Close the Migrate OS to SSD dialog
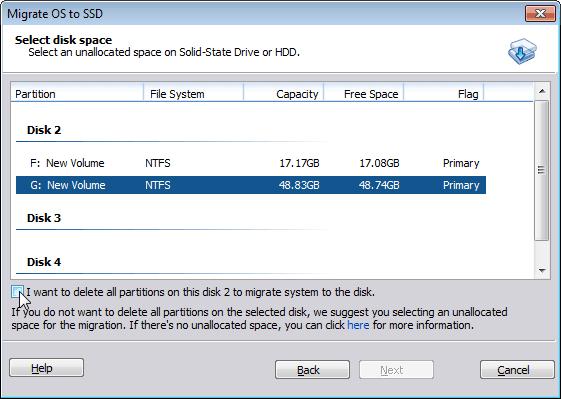Screen dimensions: 561x399 pos(540,14)
